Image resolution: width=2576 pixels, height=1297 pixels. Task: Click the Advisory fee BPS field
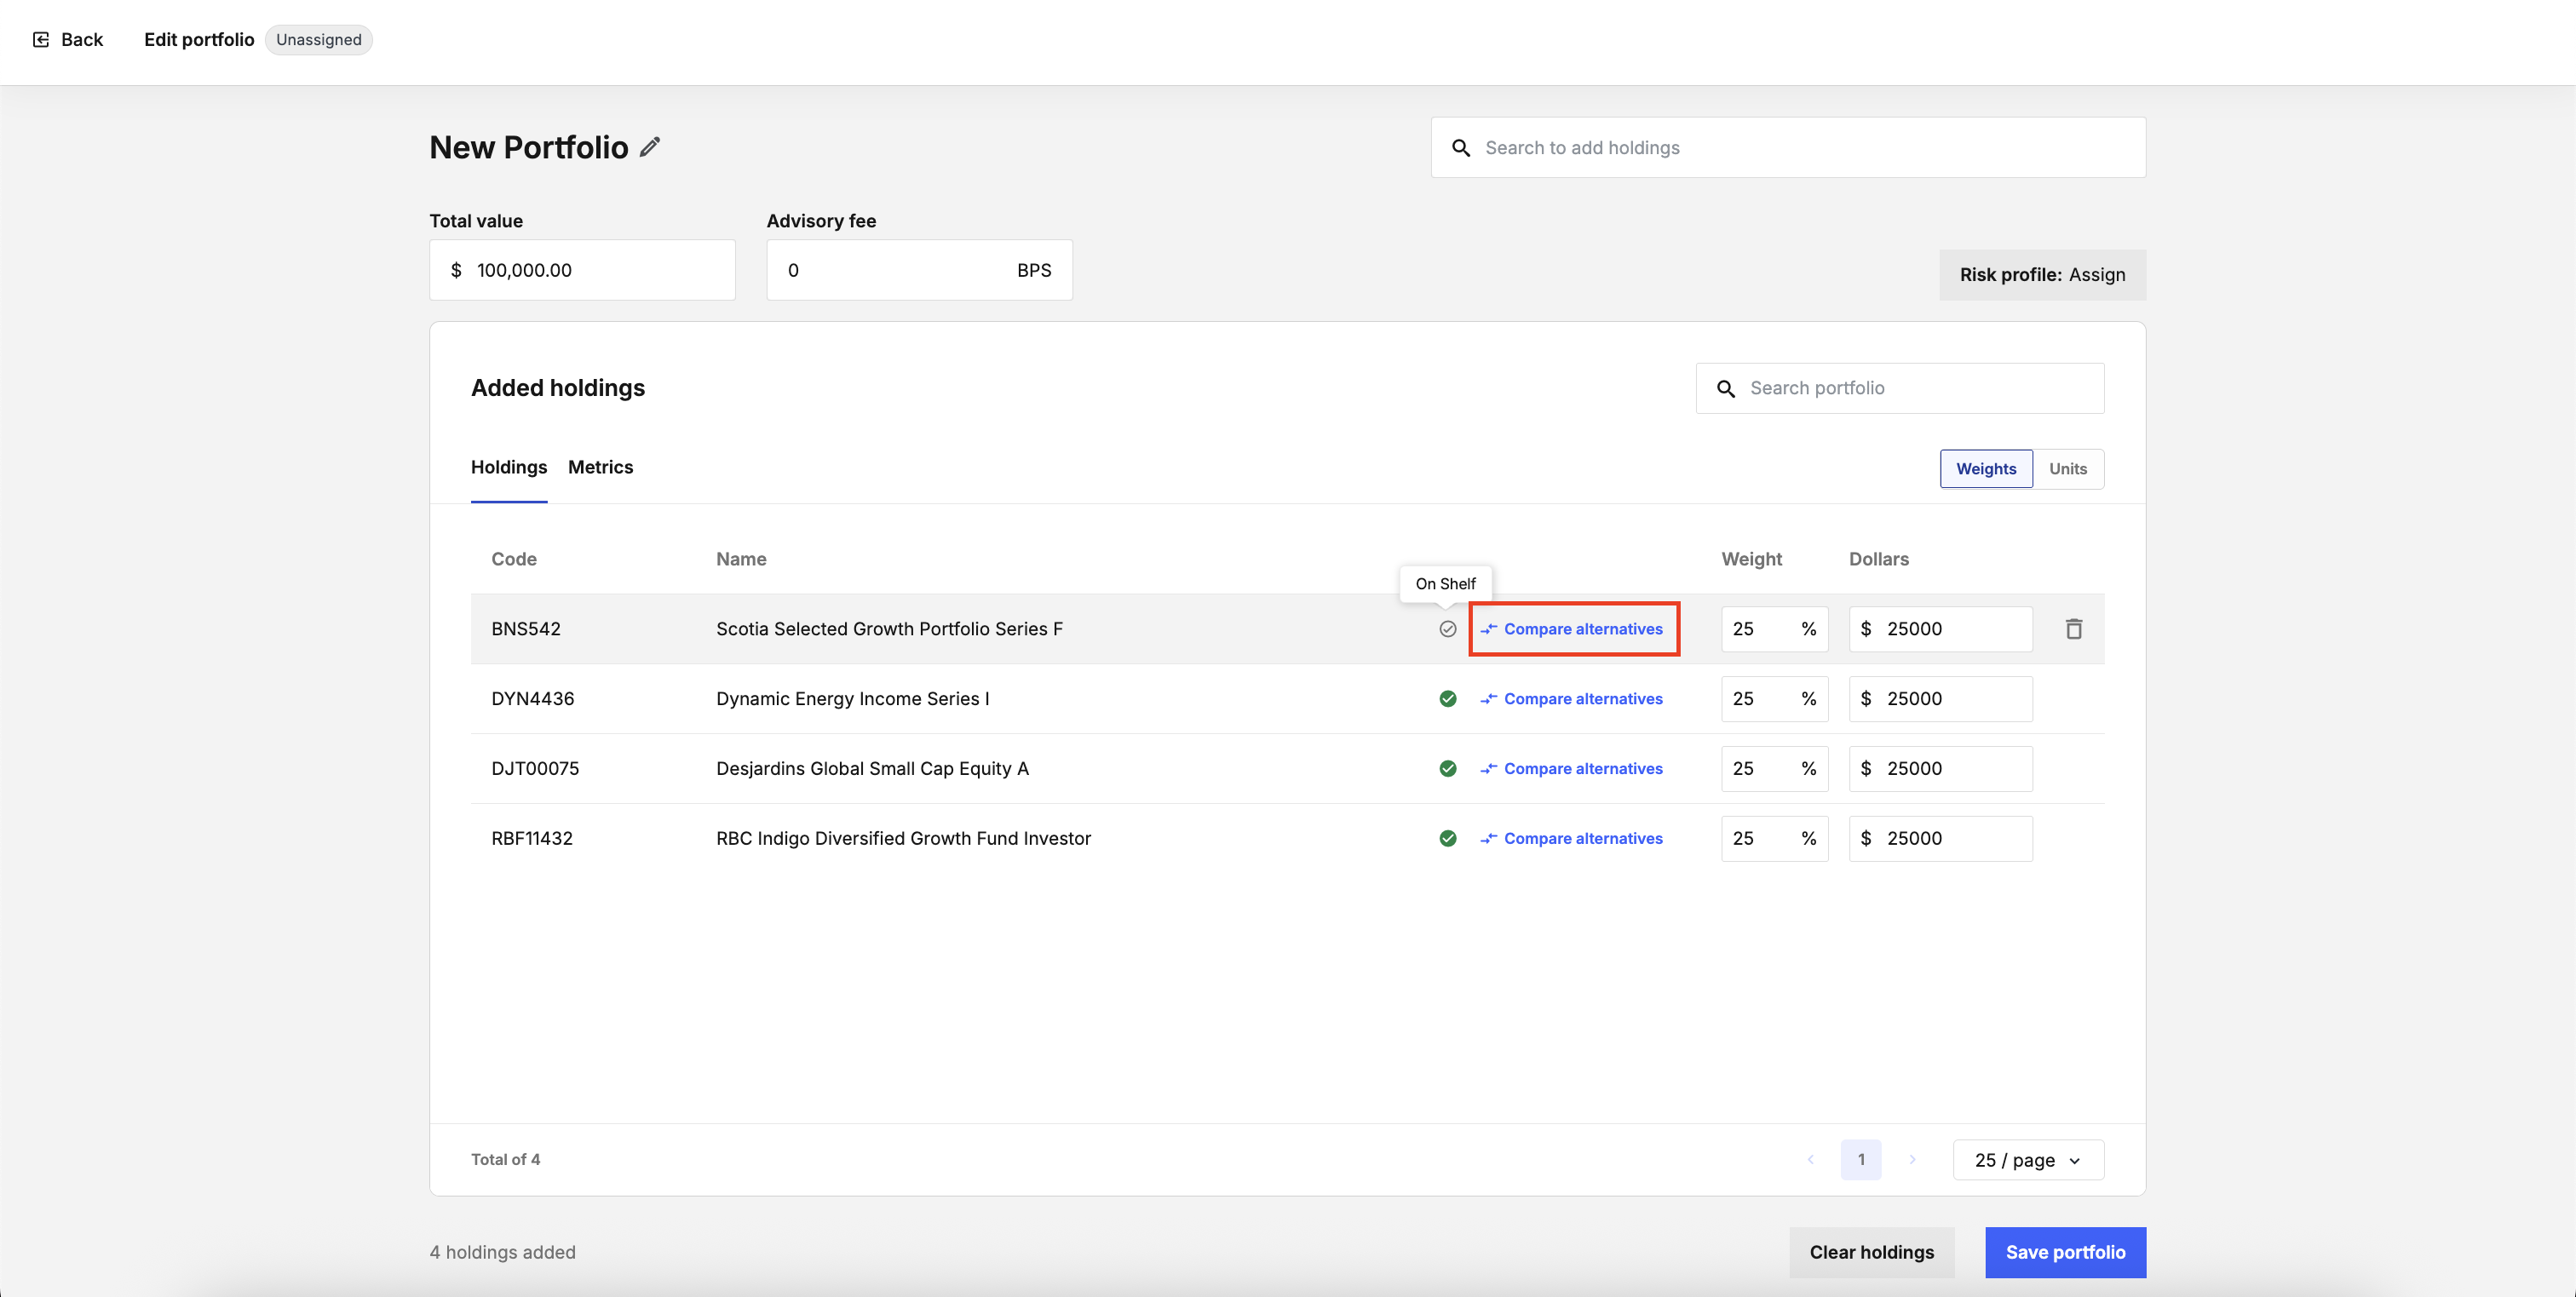tap(919, 270)
